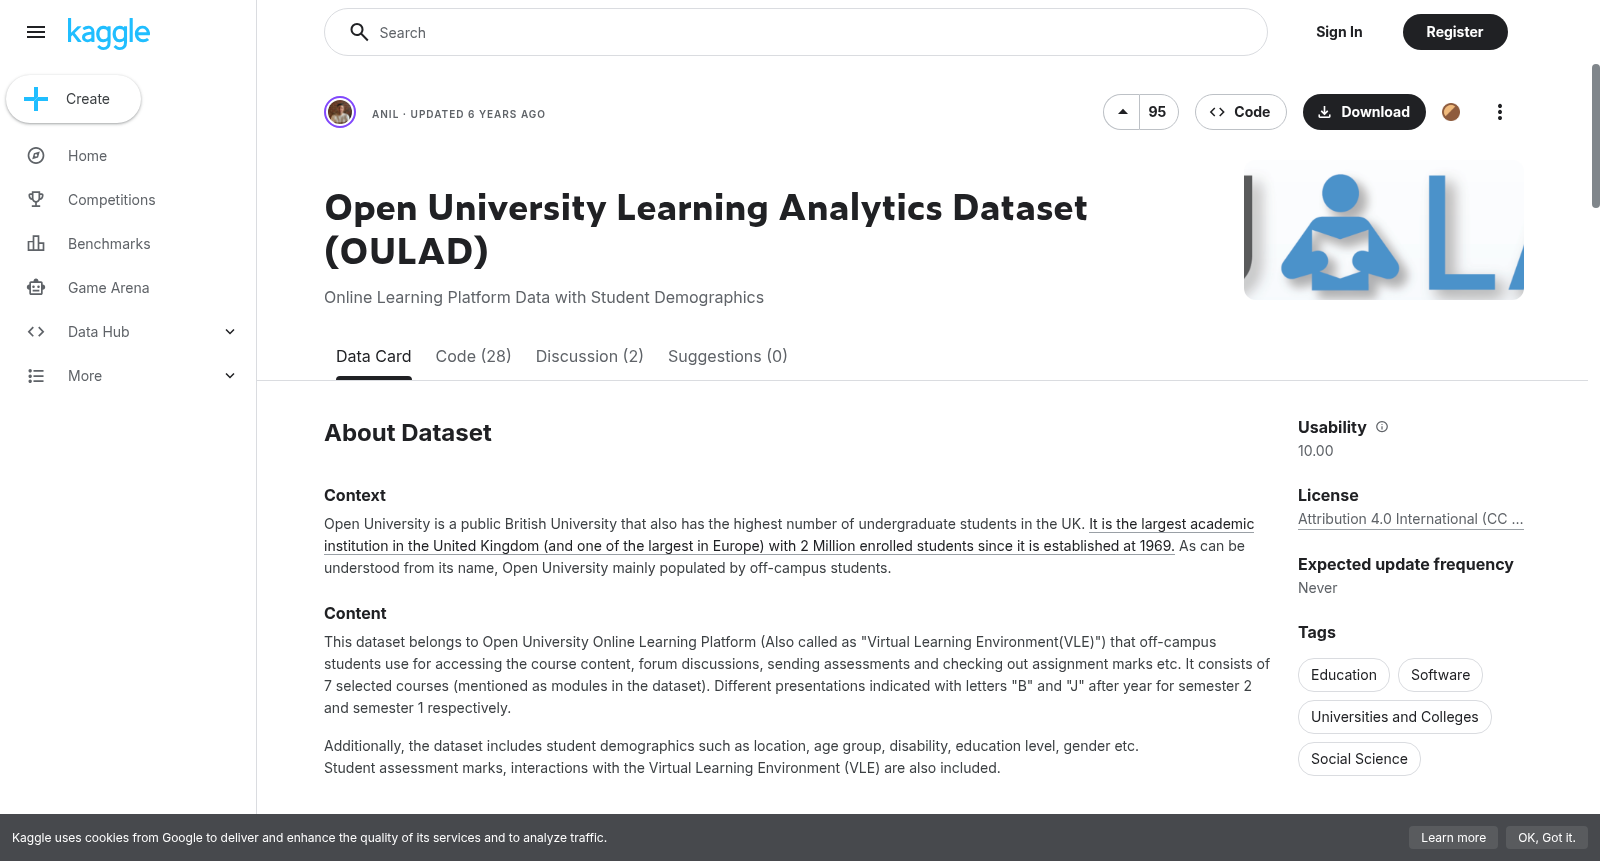Screen dimensions: 1600x861
Task: Click the Search input field
Action: click(796, 32)
